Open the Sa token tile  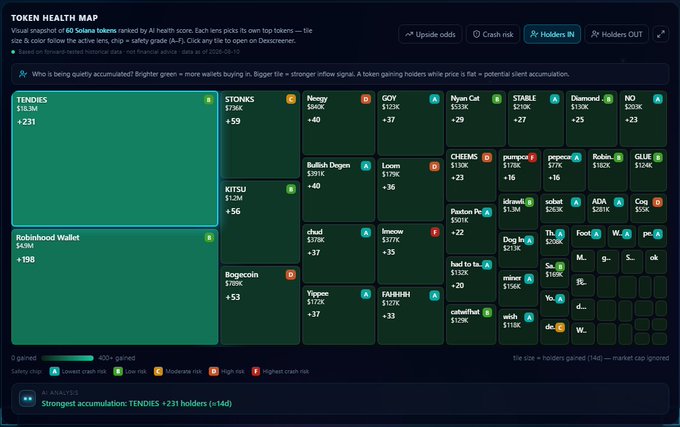point(555,273)
